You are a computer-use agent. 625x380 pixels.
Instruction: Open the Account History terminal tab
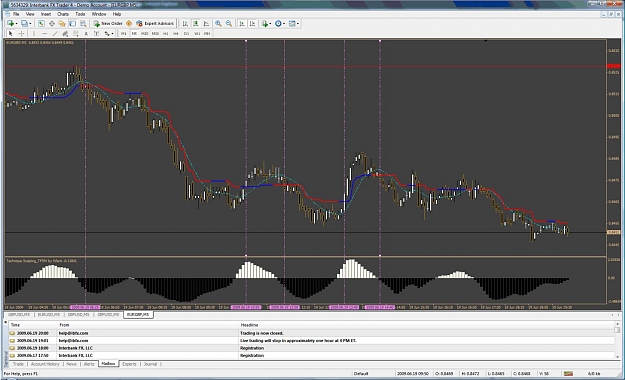45,364
